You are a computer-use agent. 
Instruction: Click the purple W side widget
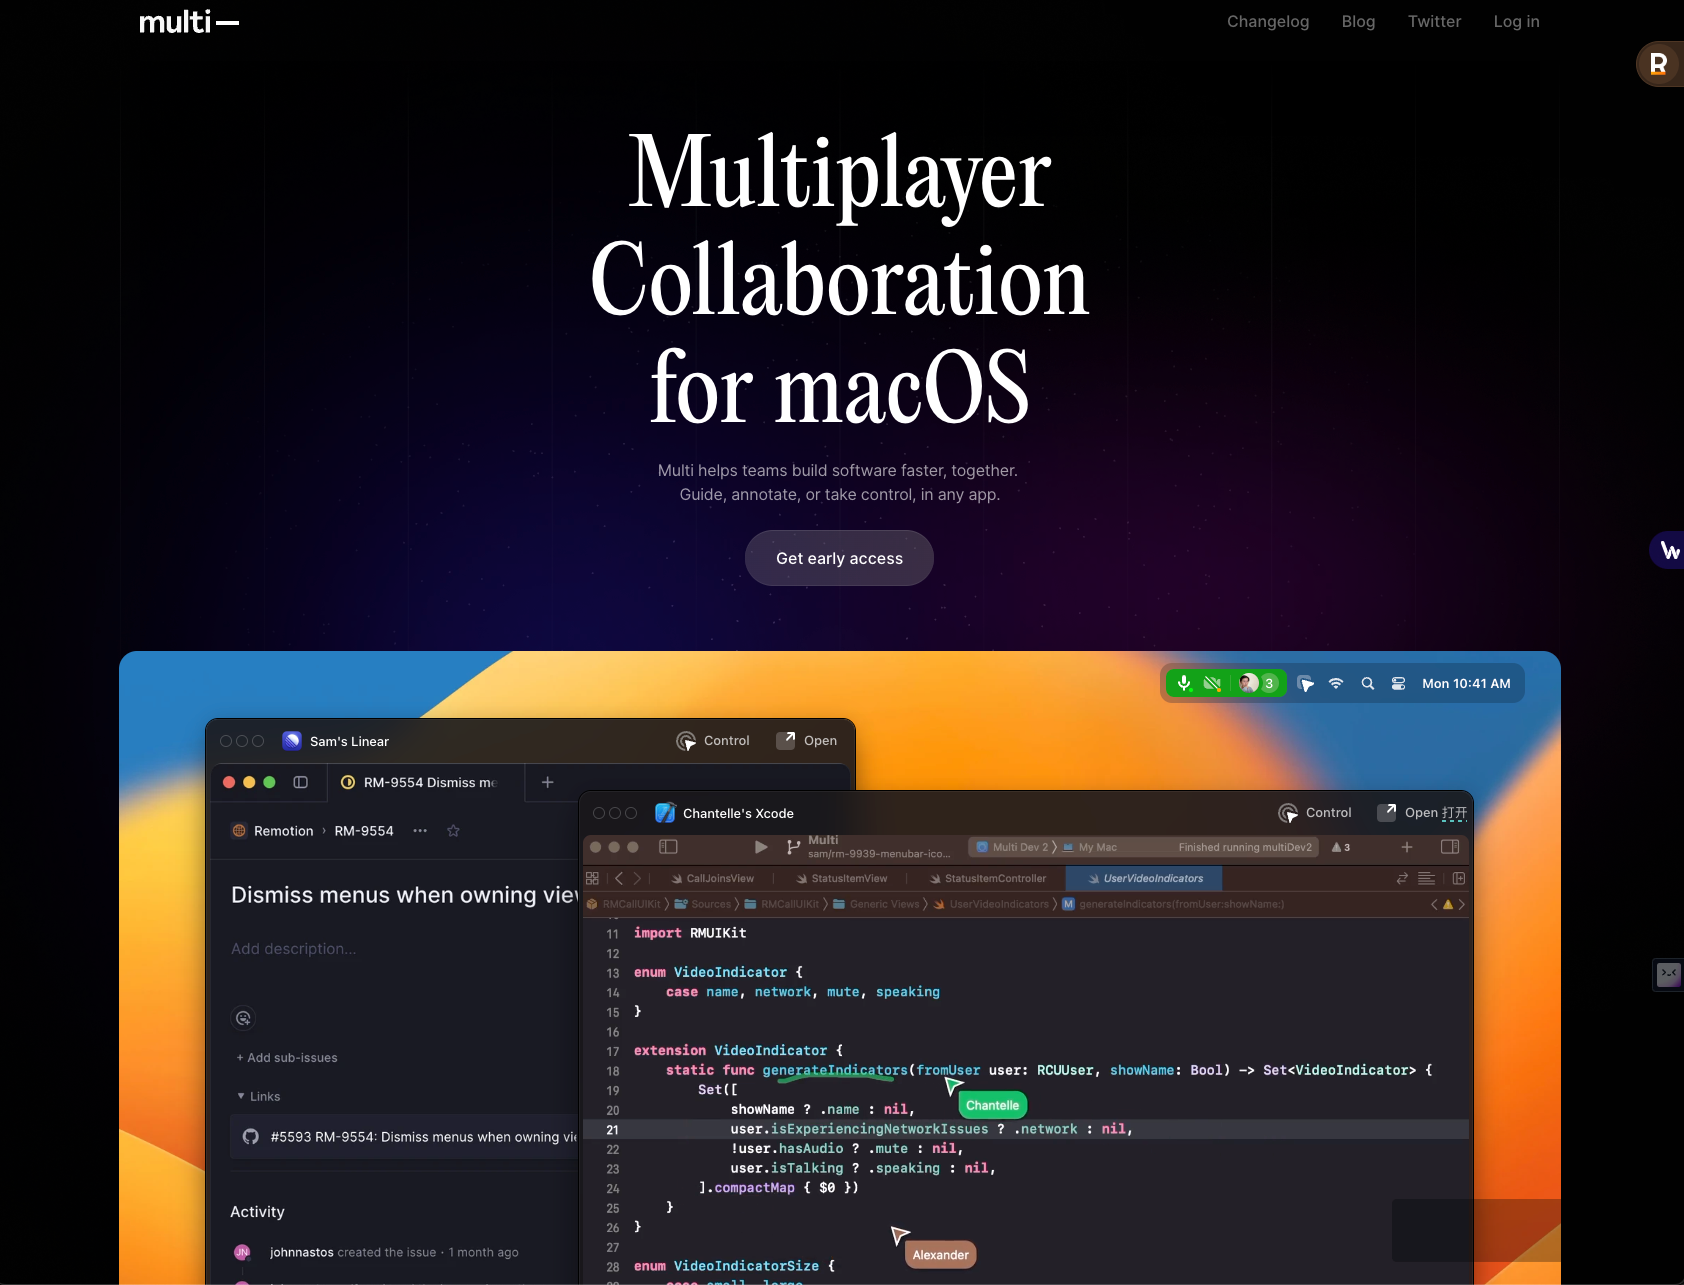tap(1668, 550)
